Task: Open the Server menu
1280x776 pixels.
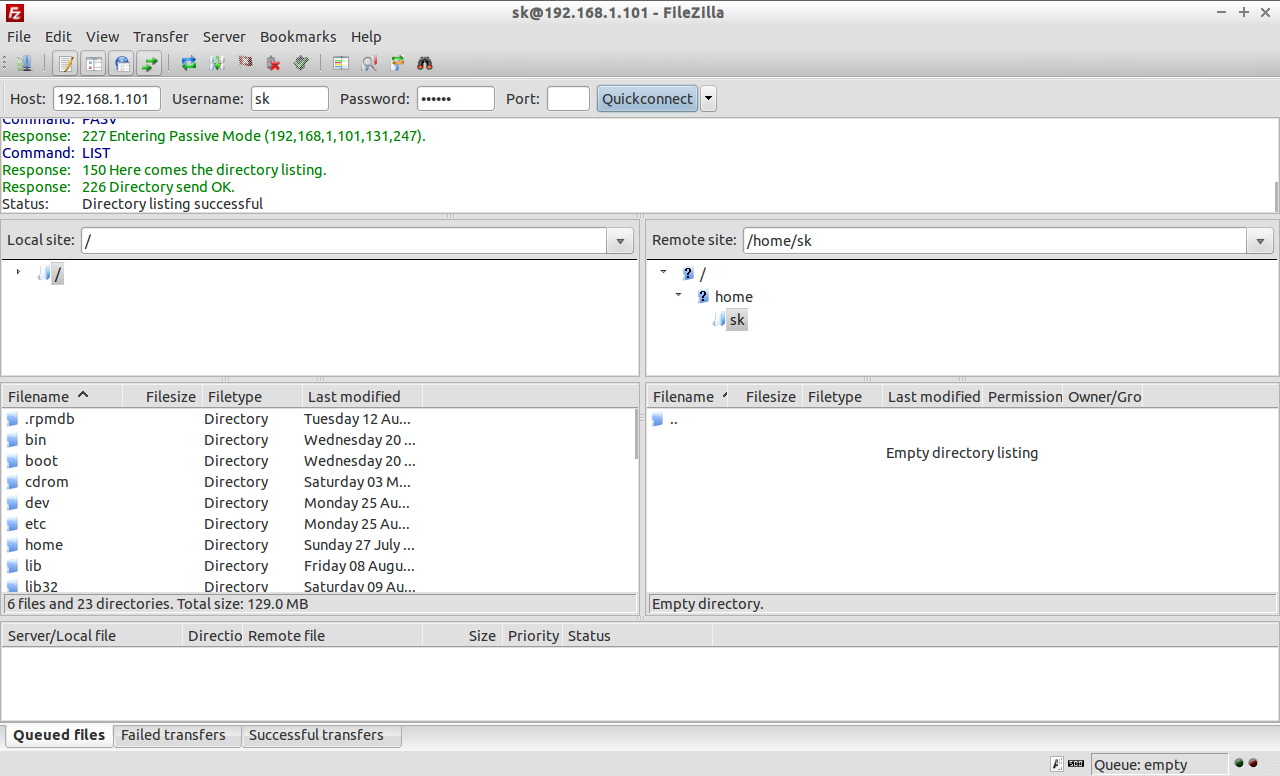Action: click(224, 37)
